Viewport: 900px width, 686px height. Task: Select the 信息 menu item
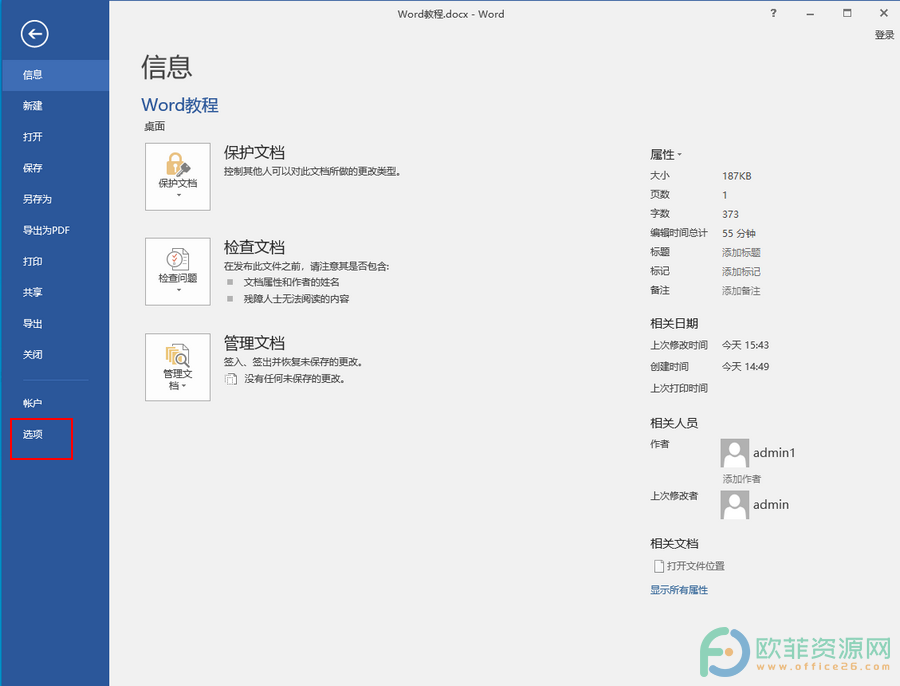(55, 75)
